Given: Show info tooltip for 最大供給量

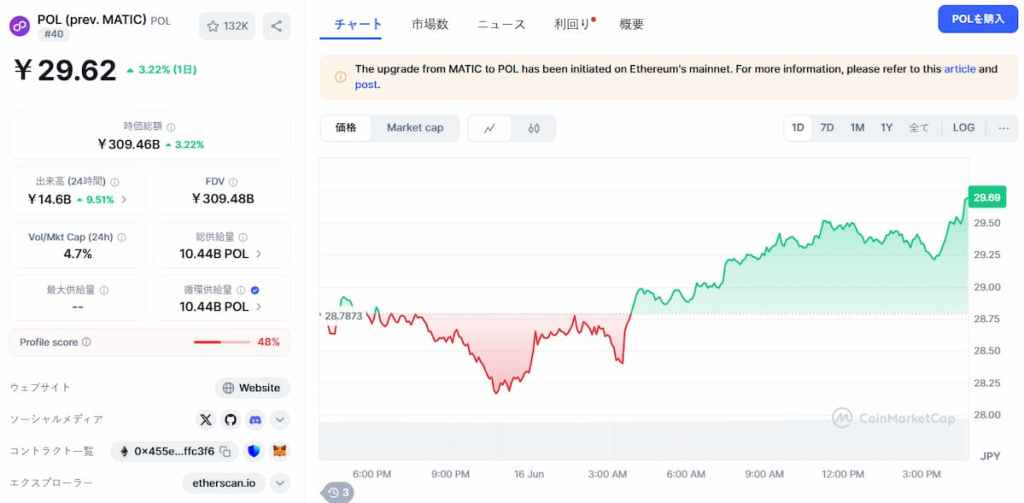Looking at the screenshot, I should point(104,290).
